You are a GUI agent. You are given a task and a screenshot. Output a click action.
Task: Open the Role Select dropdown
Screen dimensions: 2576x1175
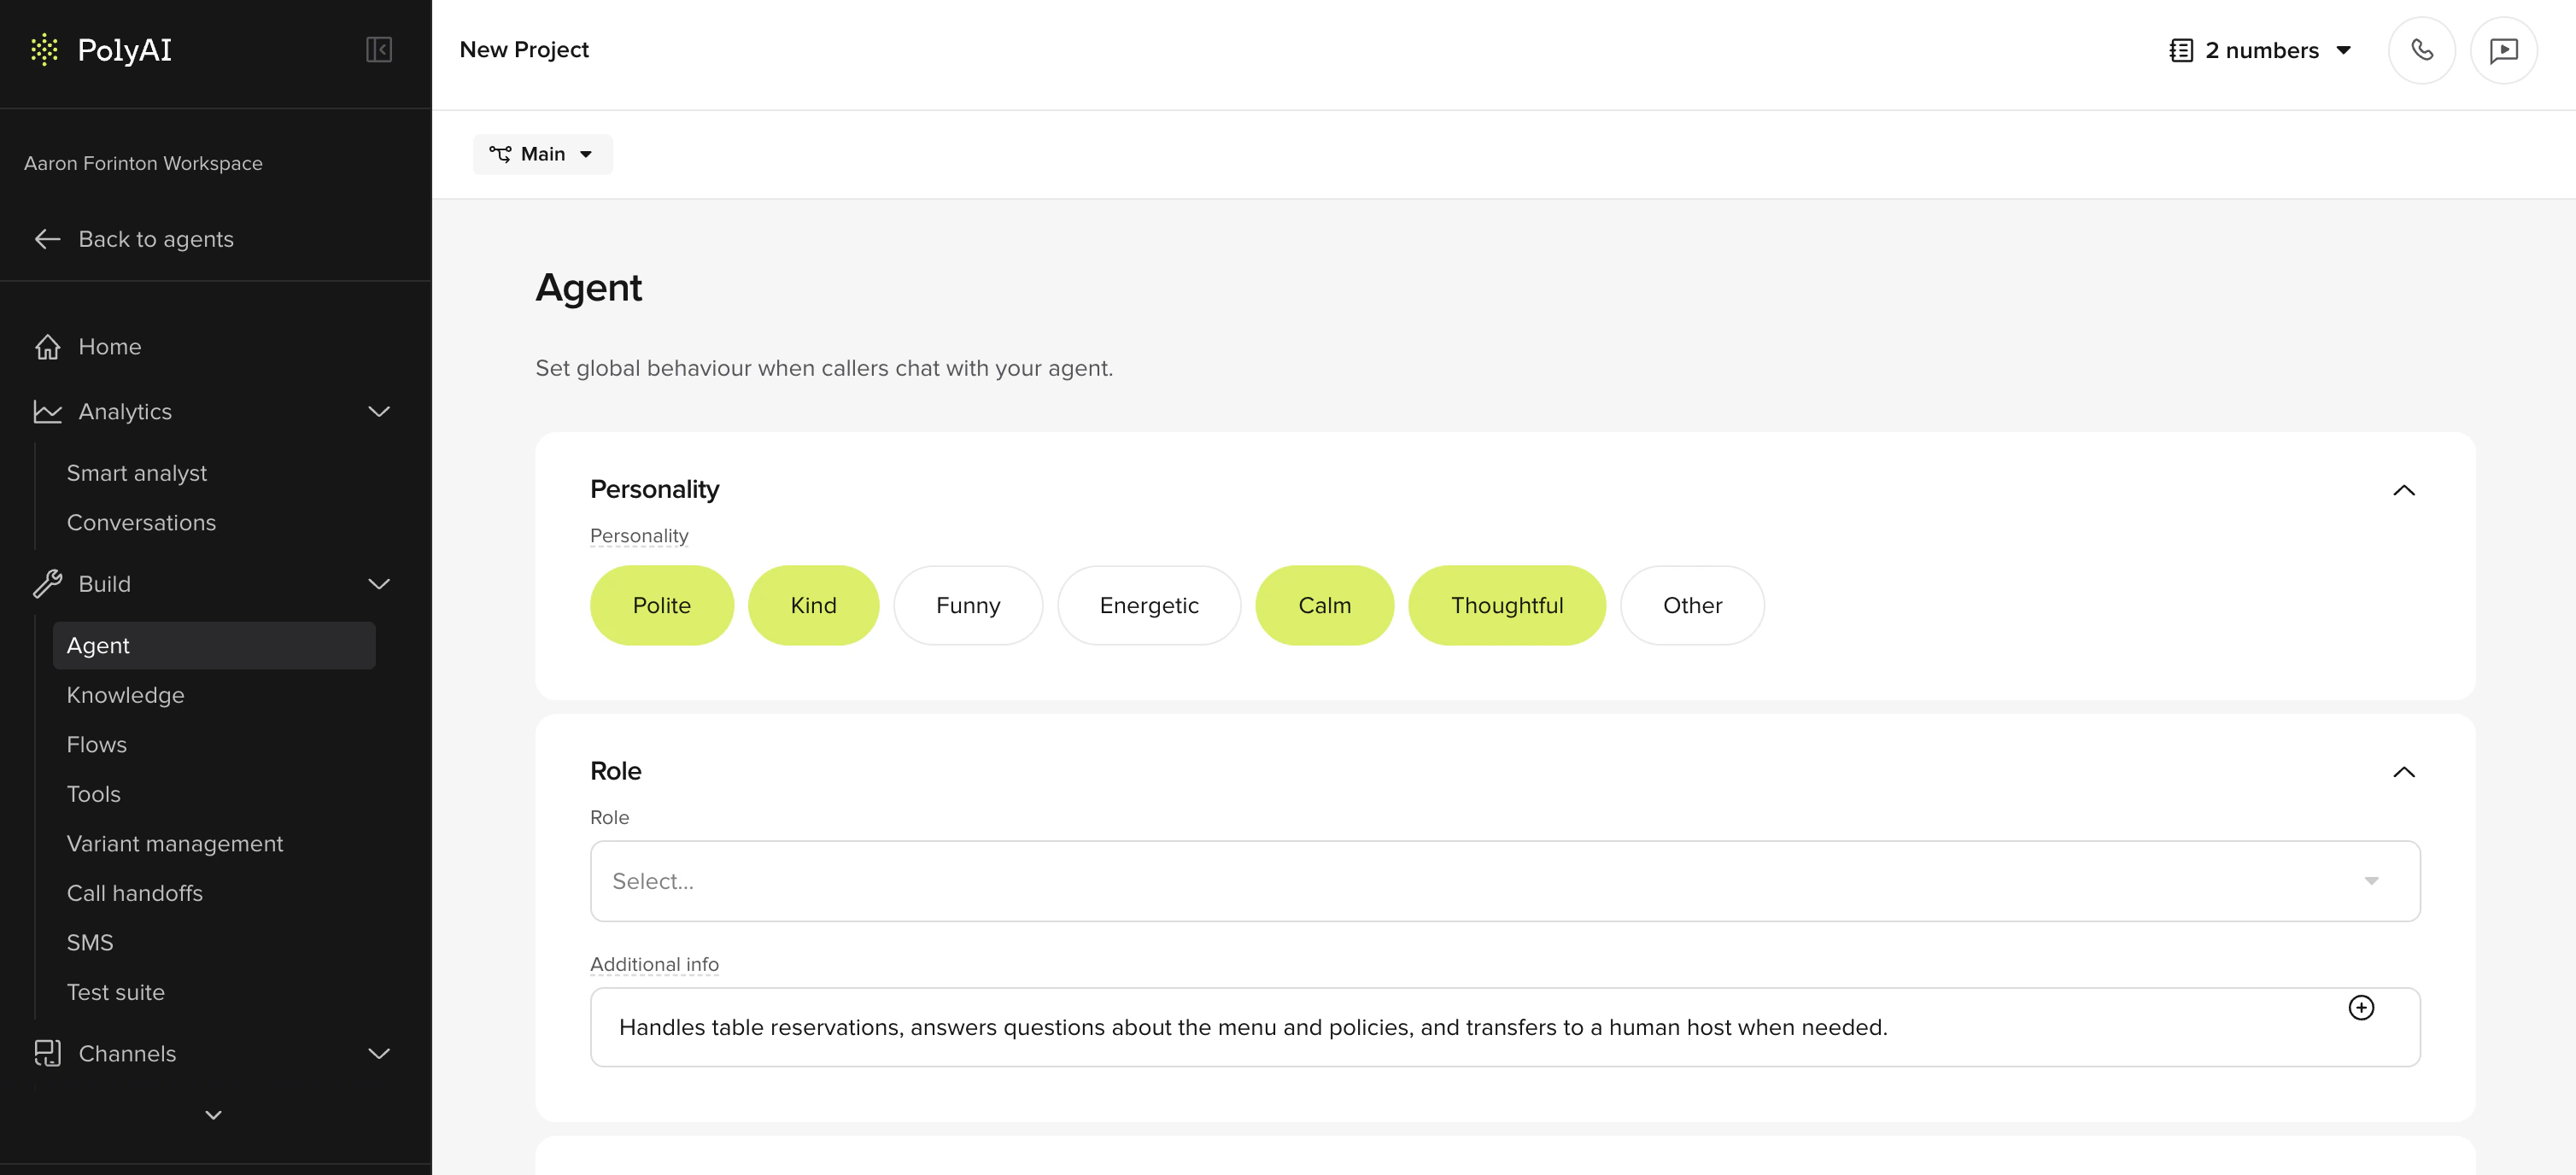pos(1504,881)
